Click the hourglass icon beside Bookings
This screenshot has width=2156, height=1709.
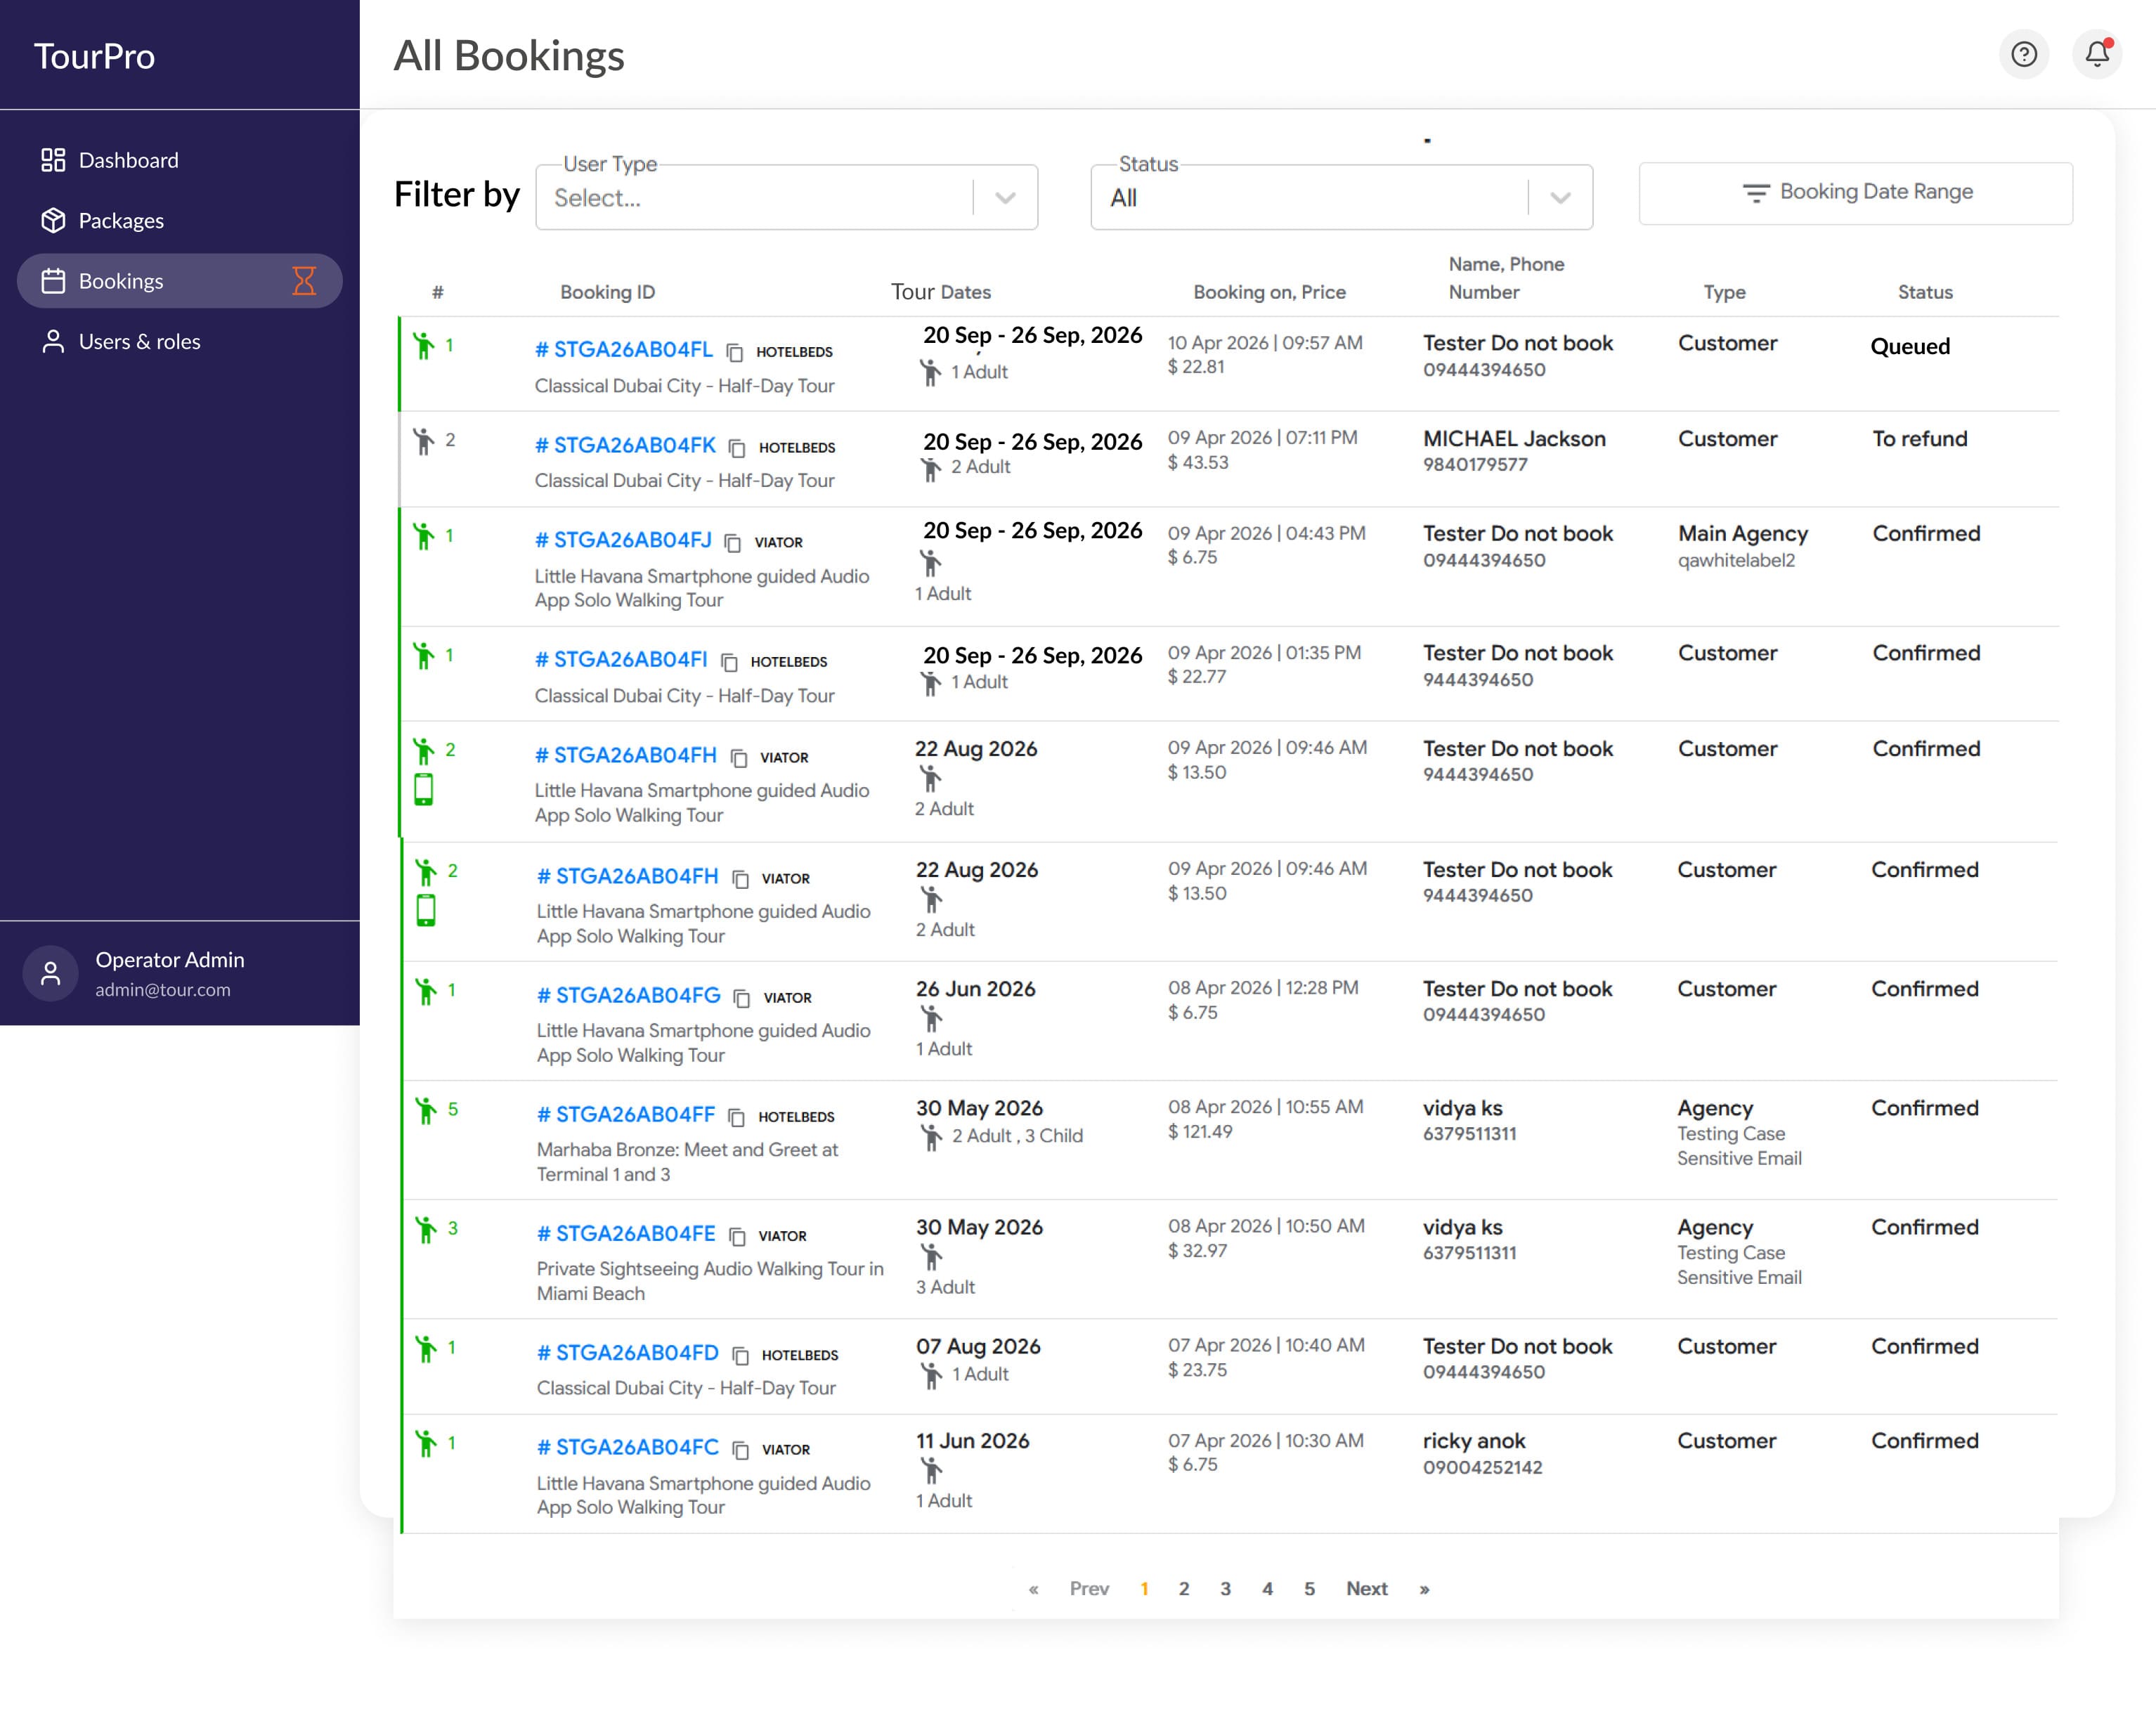click(x=304, y=281)
